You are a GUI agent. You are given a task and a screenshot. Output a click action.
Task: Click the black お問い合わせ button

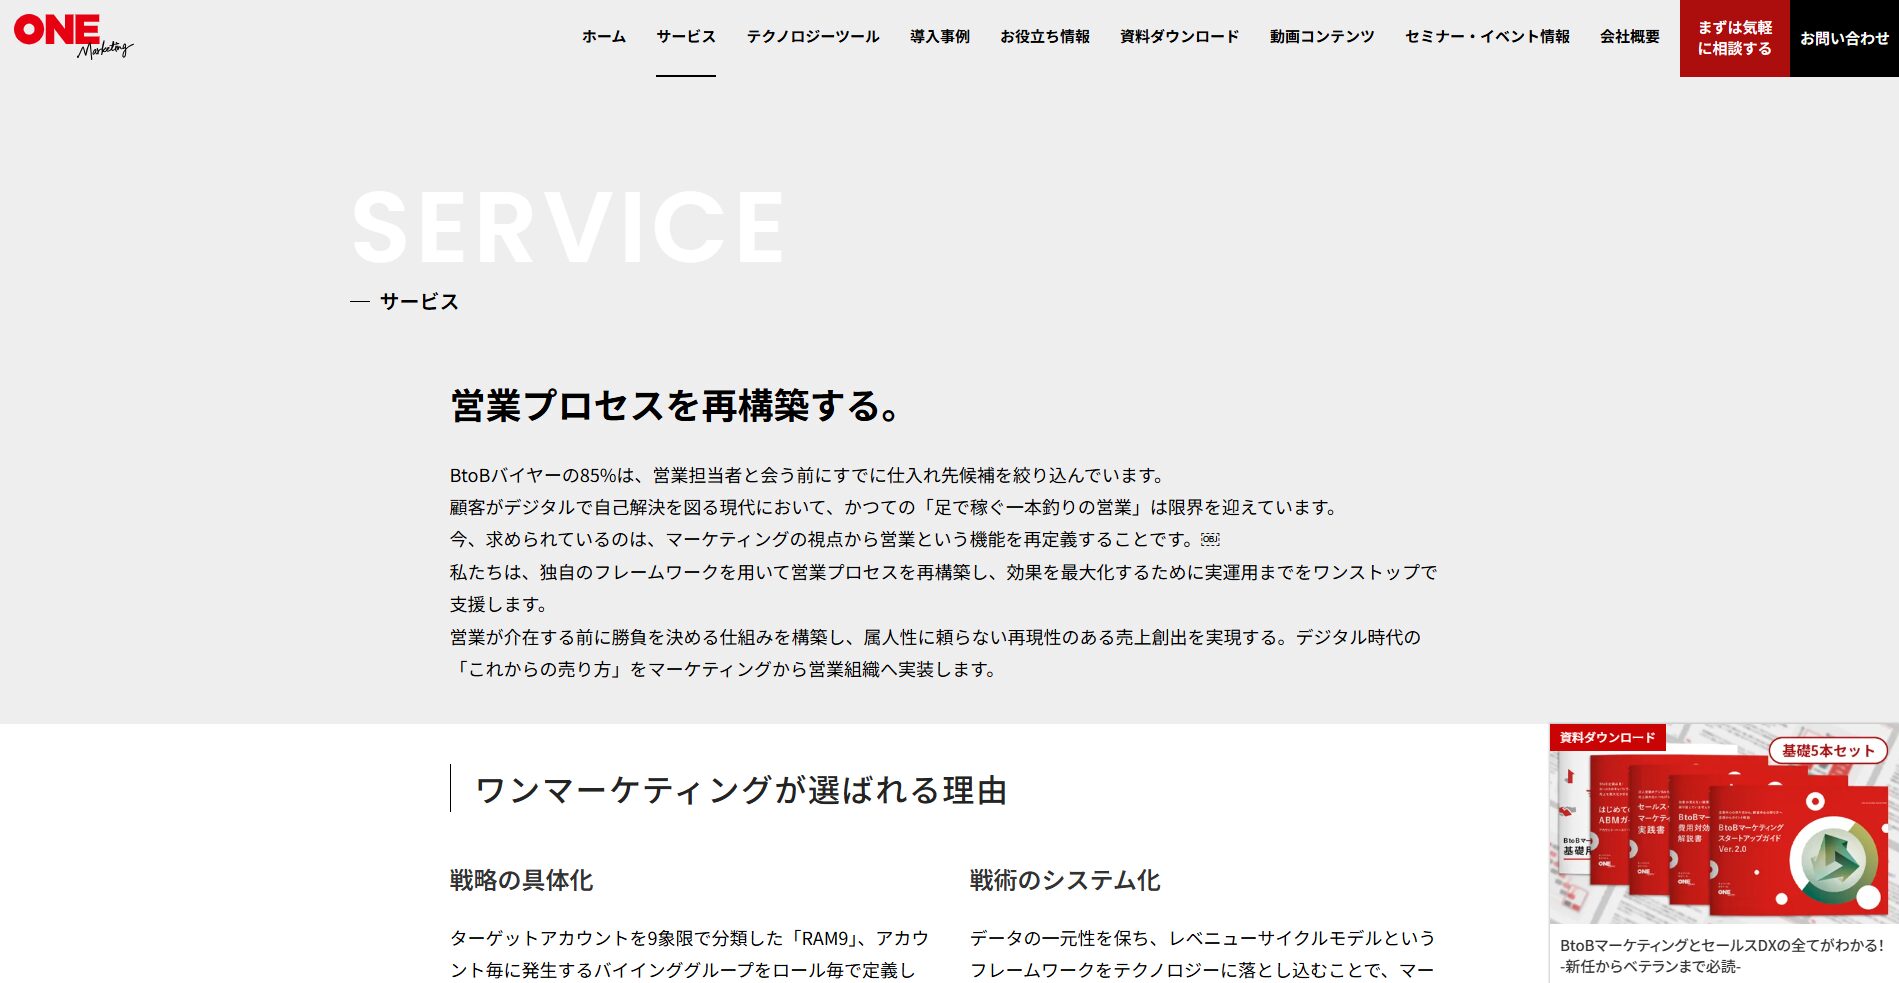1844,38
